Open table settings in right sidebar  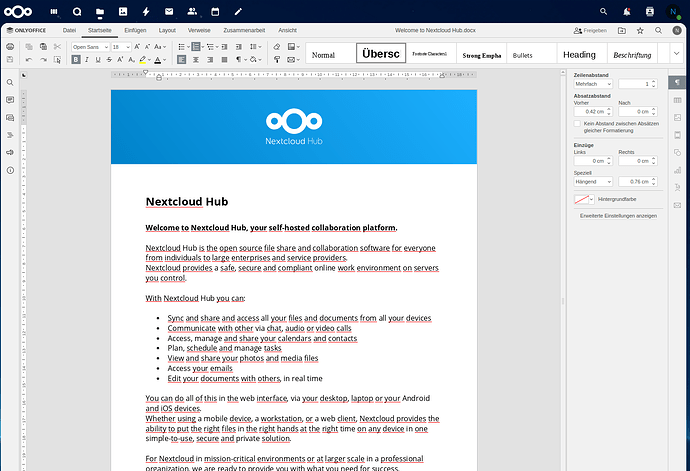677,100
